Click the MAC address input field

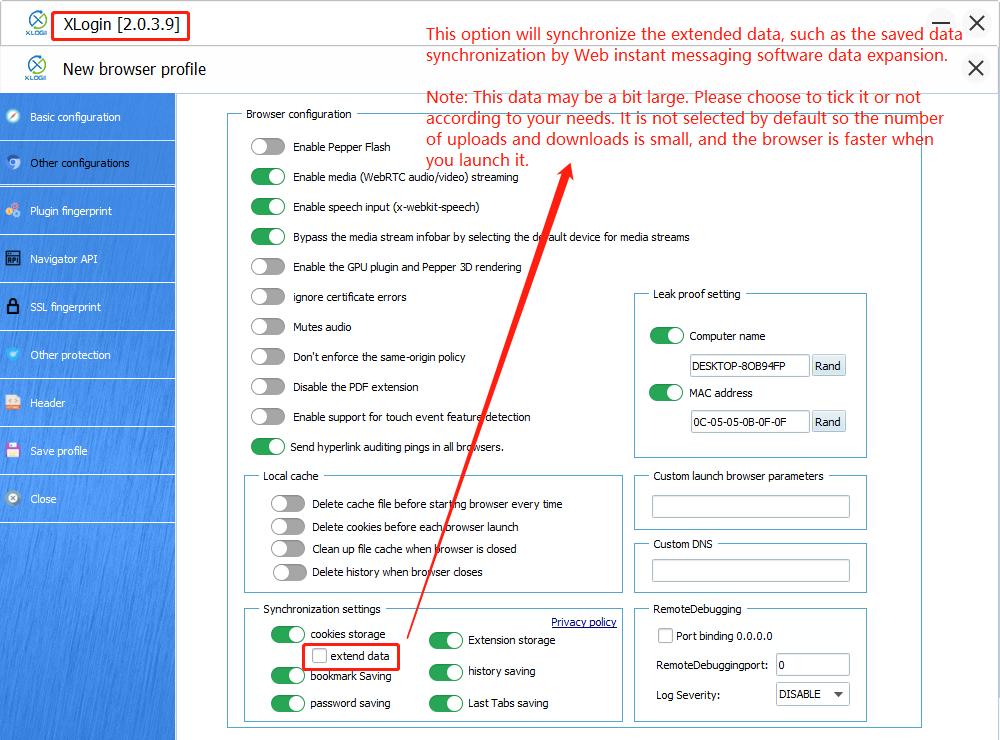click(x=750, y=422)
